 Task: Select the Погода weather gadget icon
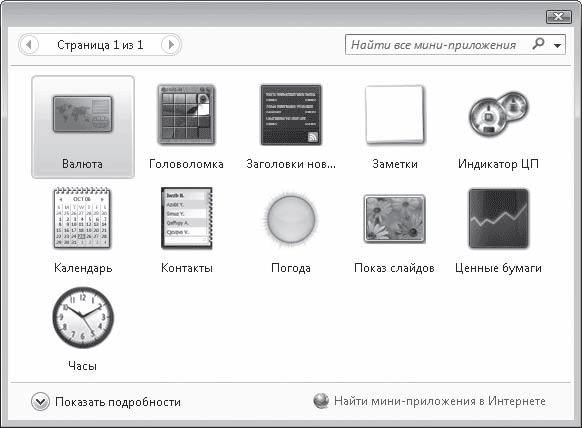pyautogui.click(x=291, y=219)
